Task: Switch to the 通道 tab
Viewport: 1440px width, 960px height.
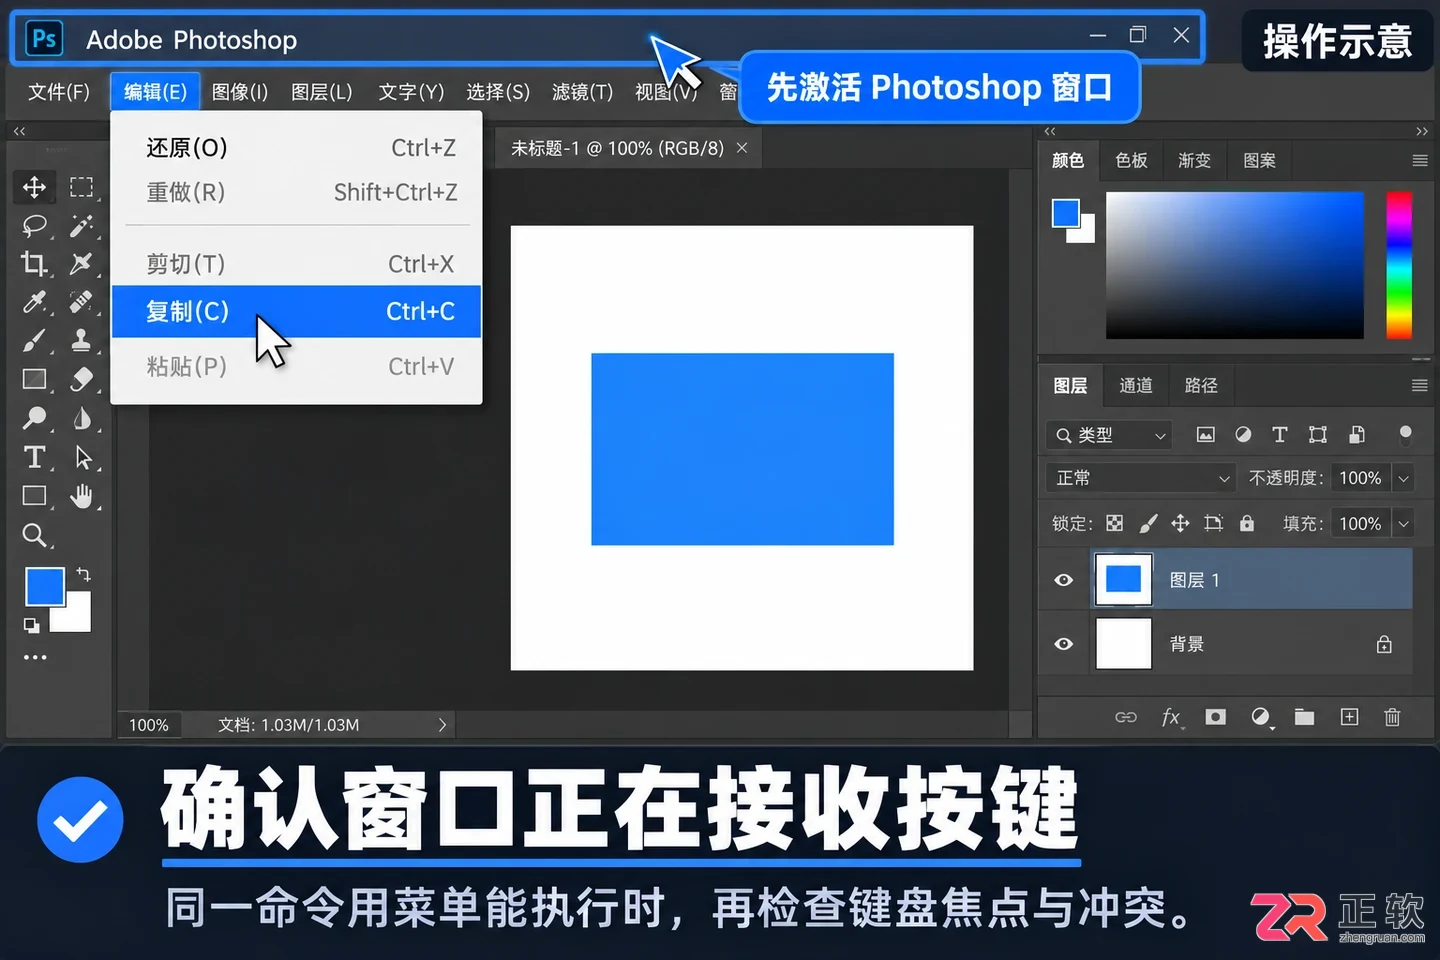Action: [1136, 385]
